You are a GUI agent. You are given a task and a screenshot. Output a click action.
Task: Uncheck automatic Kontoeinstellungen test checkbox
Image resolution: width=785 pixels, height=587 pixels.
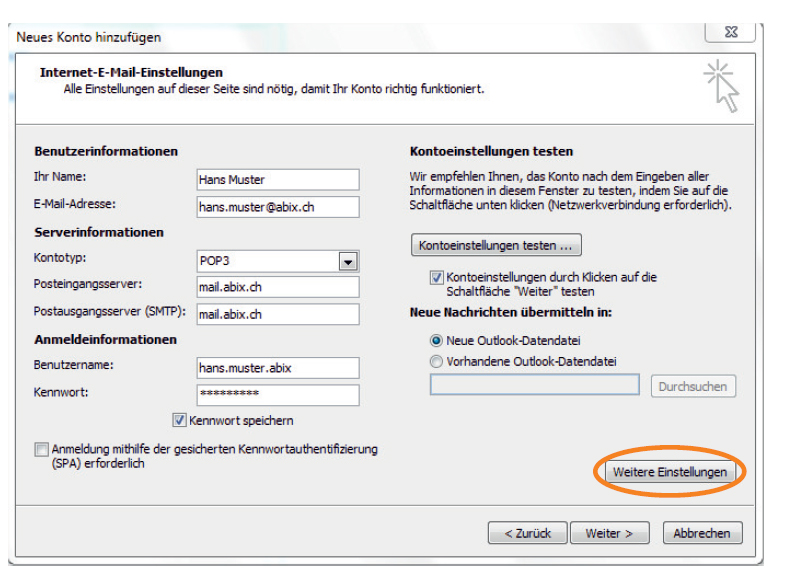click(437, 277)
